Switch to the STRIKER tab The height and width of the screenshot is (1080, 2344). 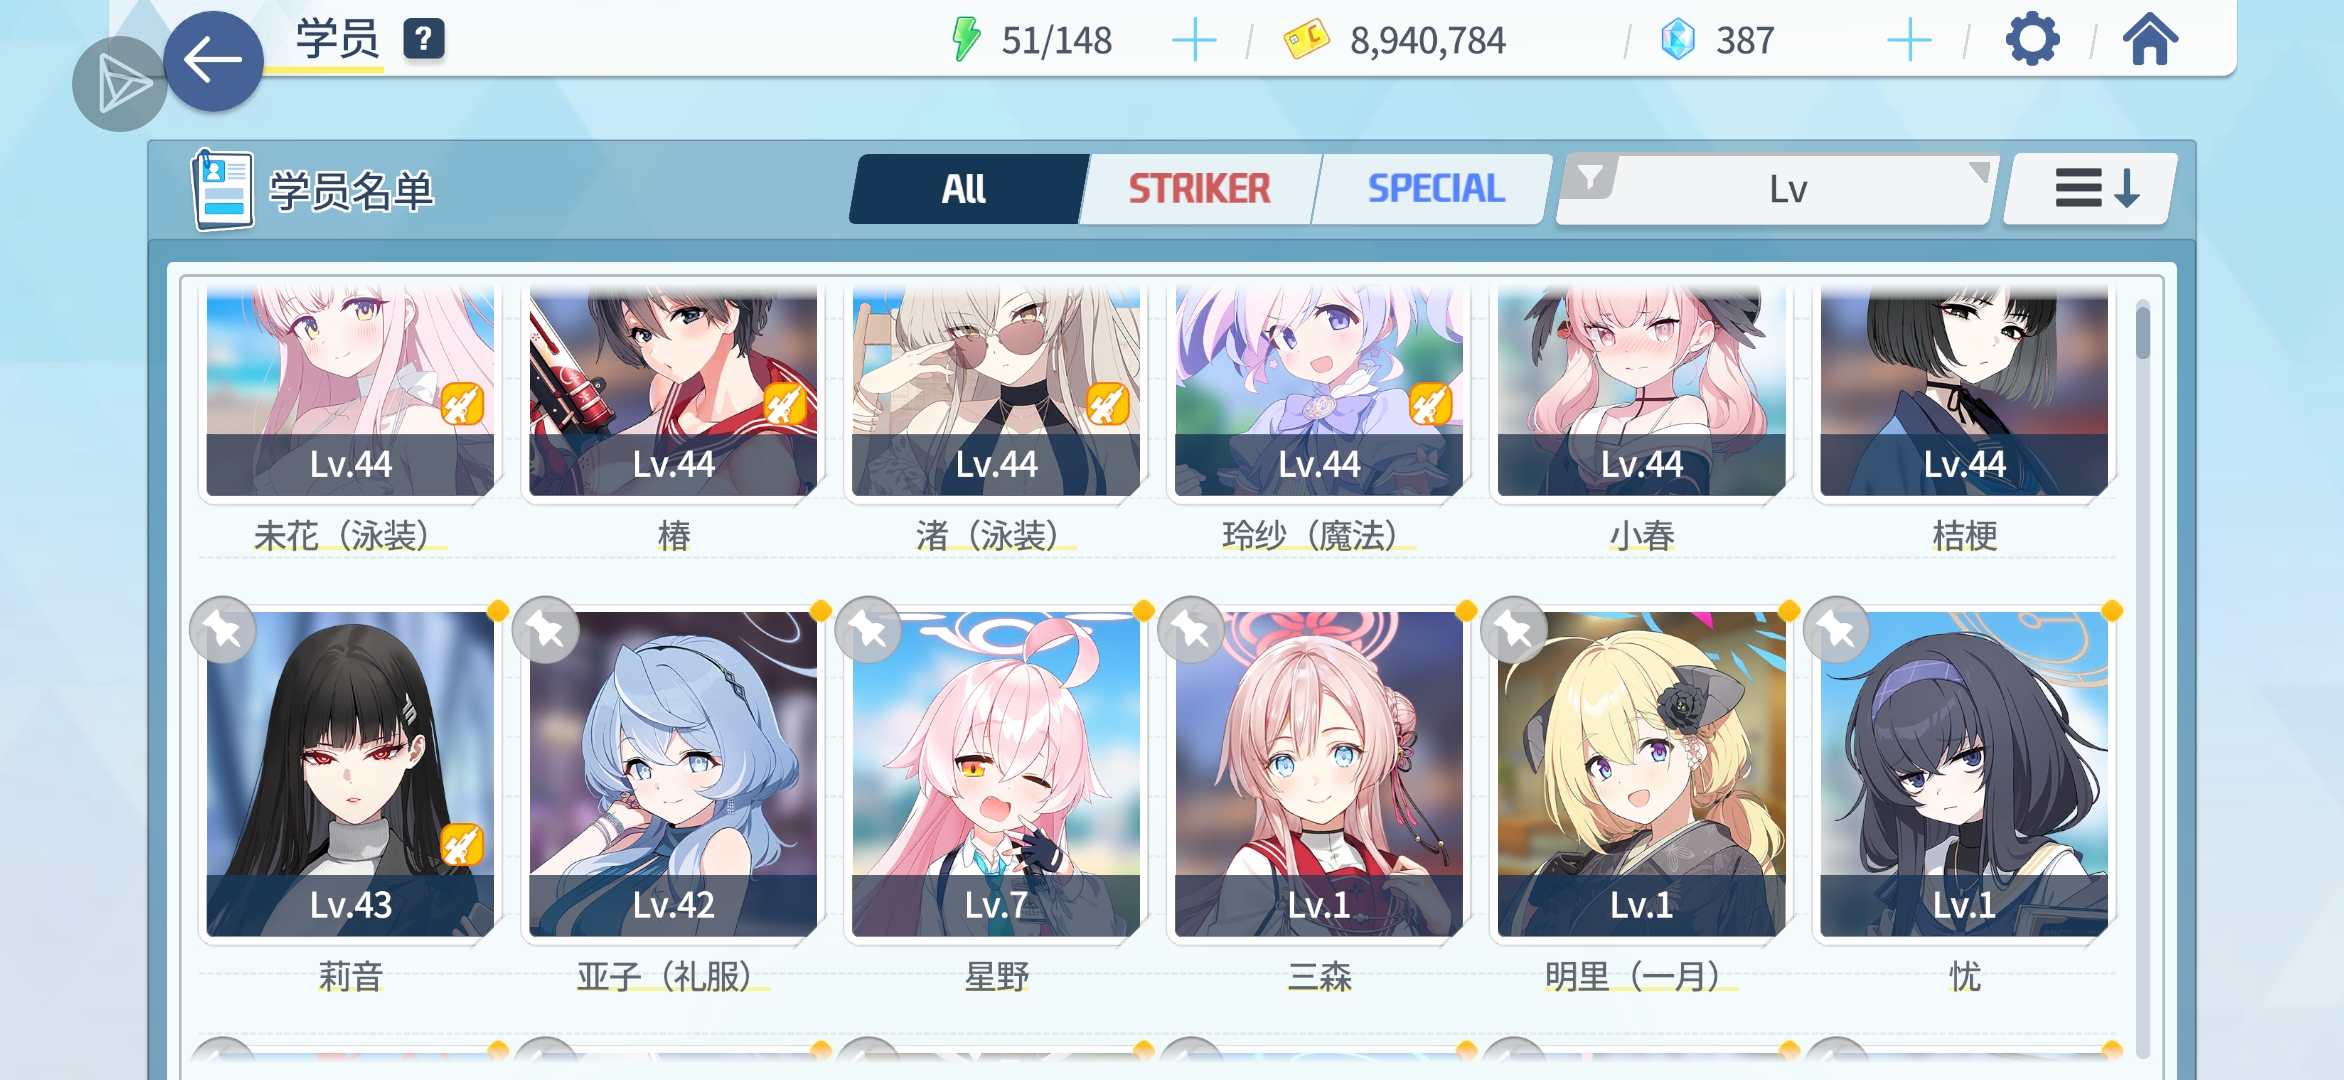(1199, 189)
